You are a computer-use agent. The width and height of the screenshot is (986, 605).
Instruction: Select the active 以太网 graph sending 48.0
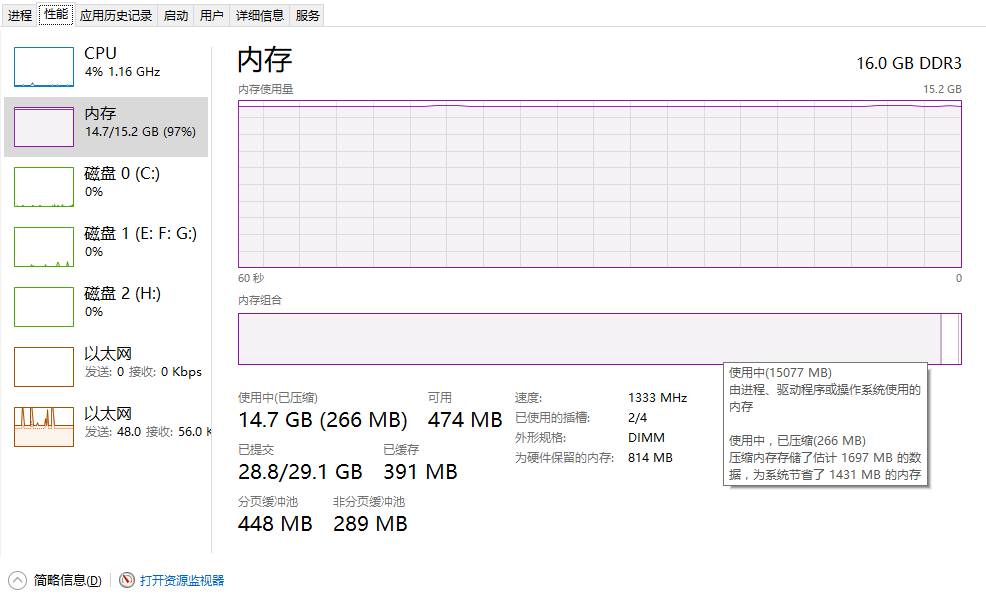[x=44, y=427]
